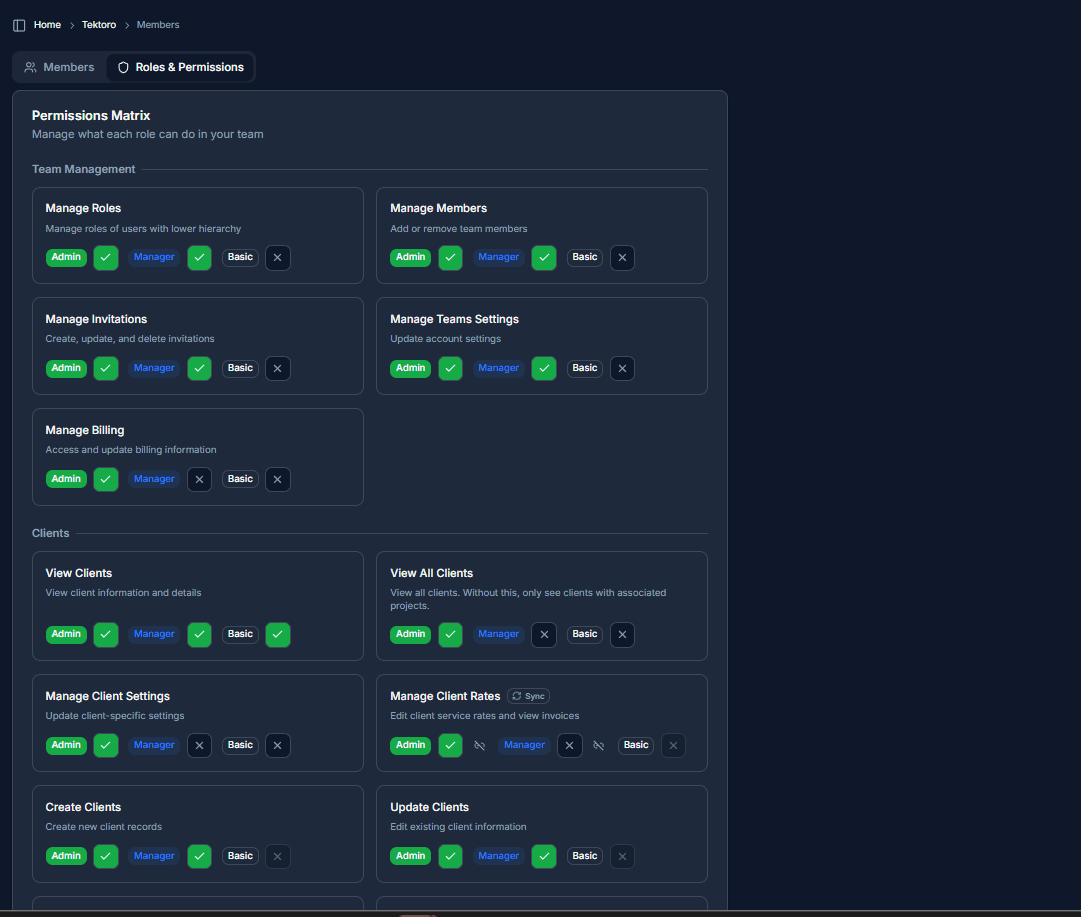Viewport: 1081px width, 917px height.
Task: Turn off Admin permission for Manage Invitations
Action: [x=106, y=369]
